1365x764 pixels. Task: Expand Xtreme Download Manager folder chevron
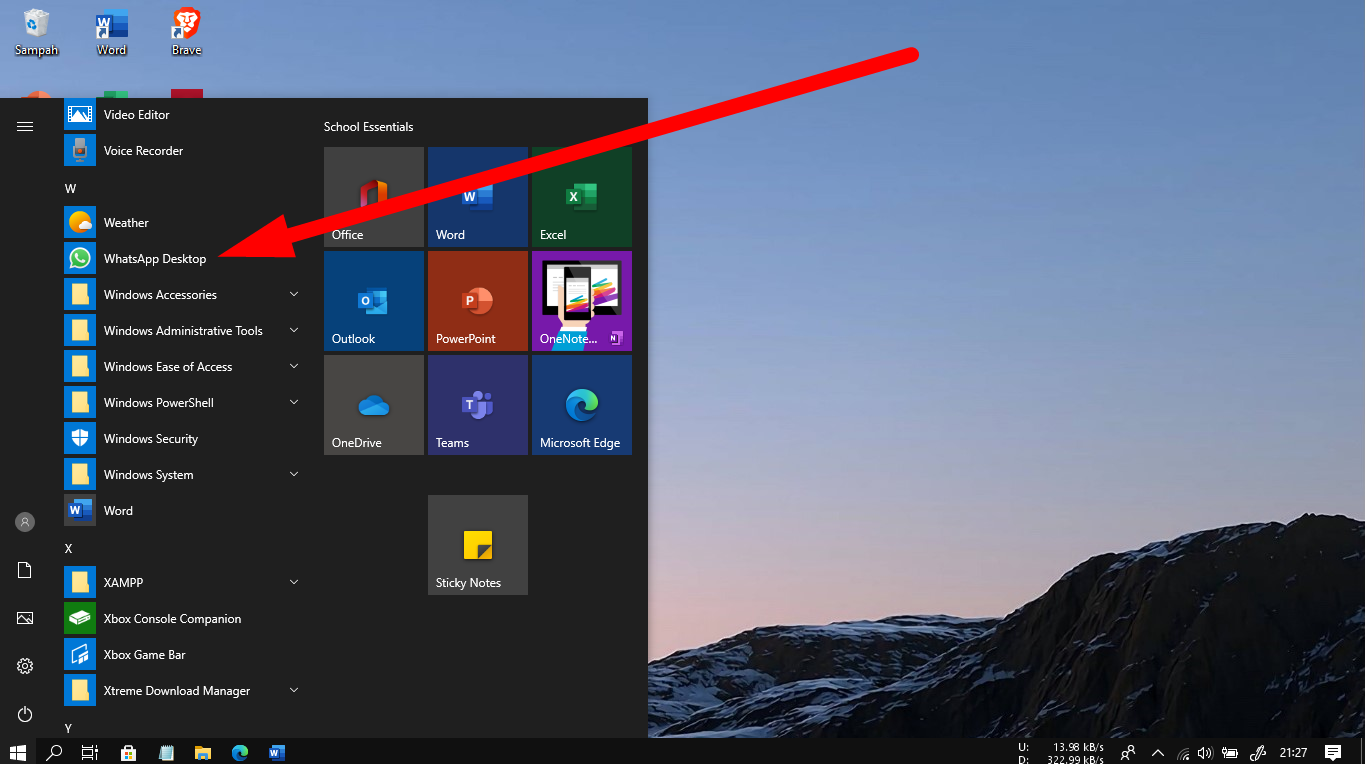tap(294, 690)
